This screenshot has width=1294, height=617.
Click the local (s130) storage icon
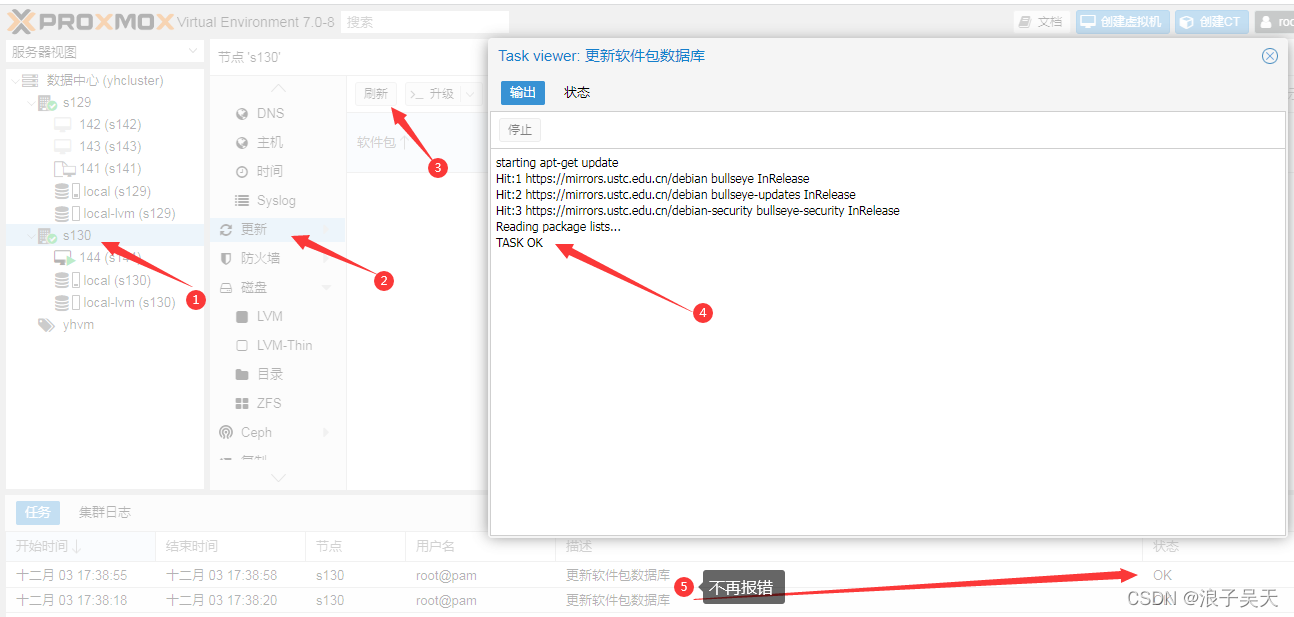pos(67,280)
